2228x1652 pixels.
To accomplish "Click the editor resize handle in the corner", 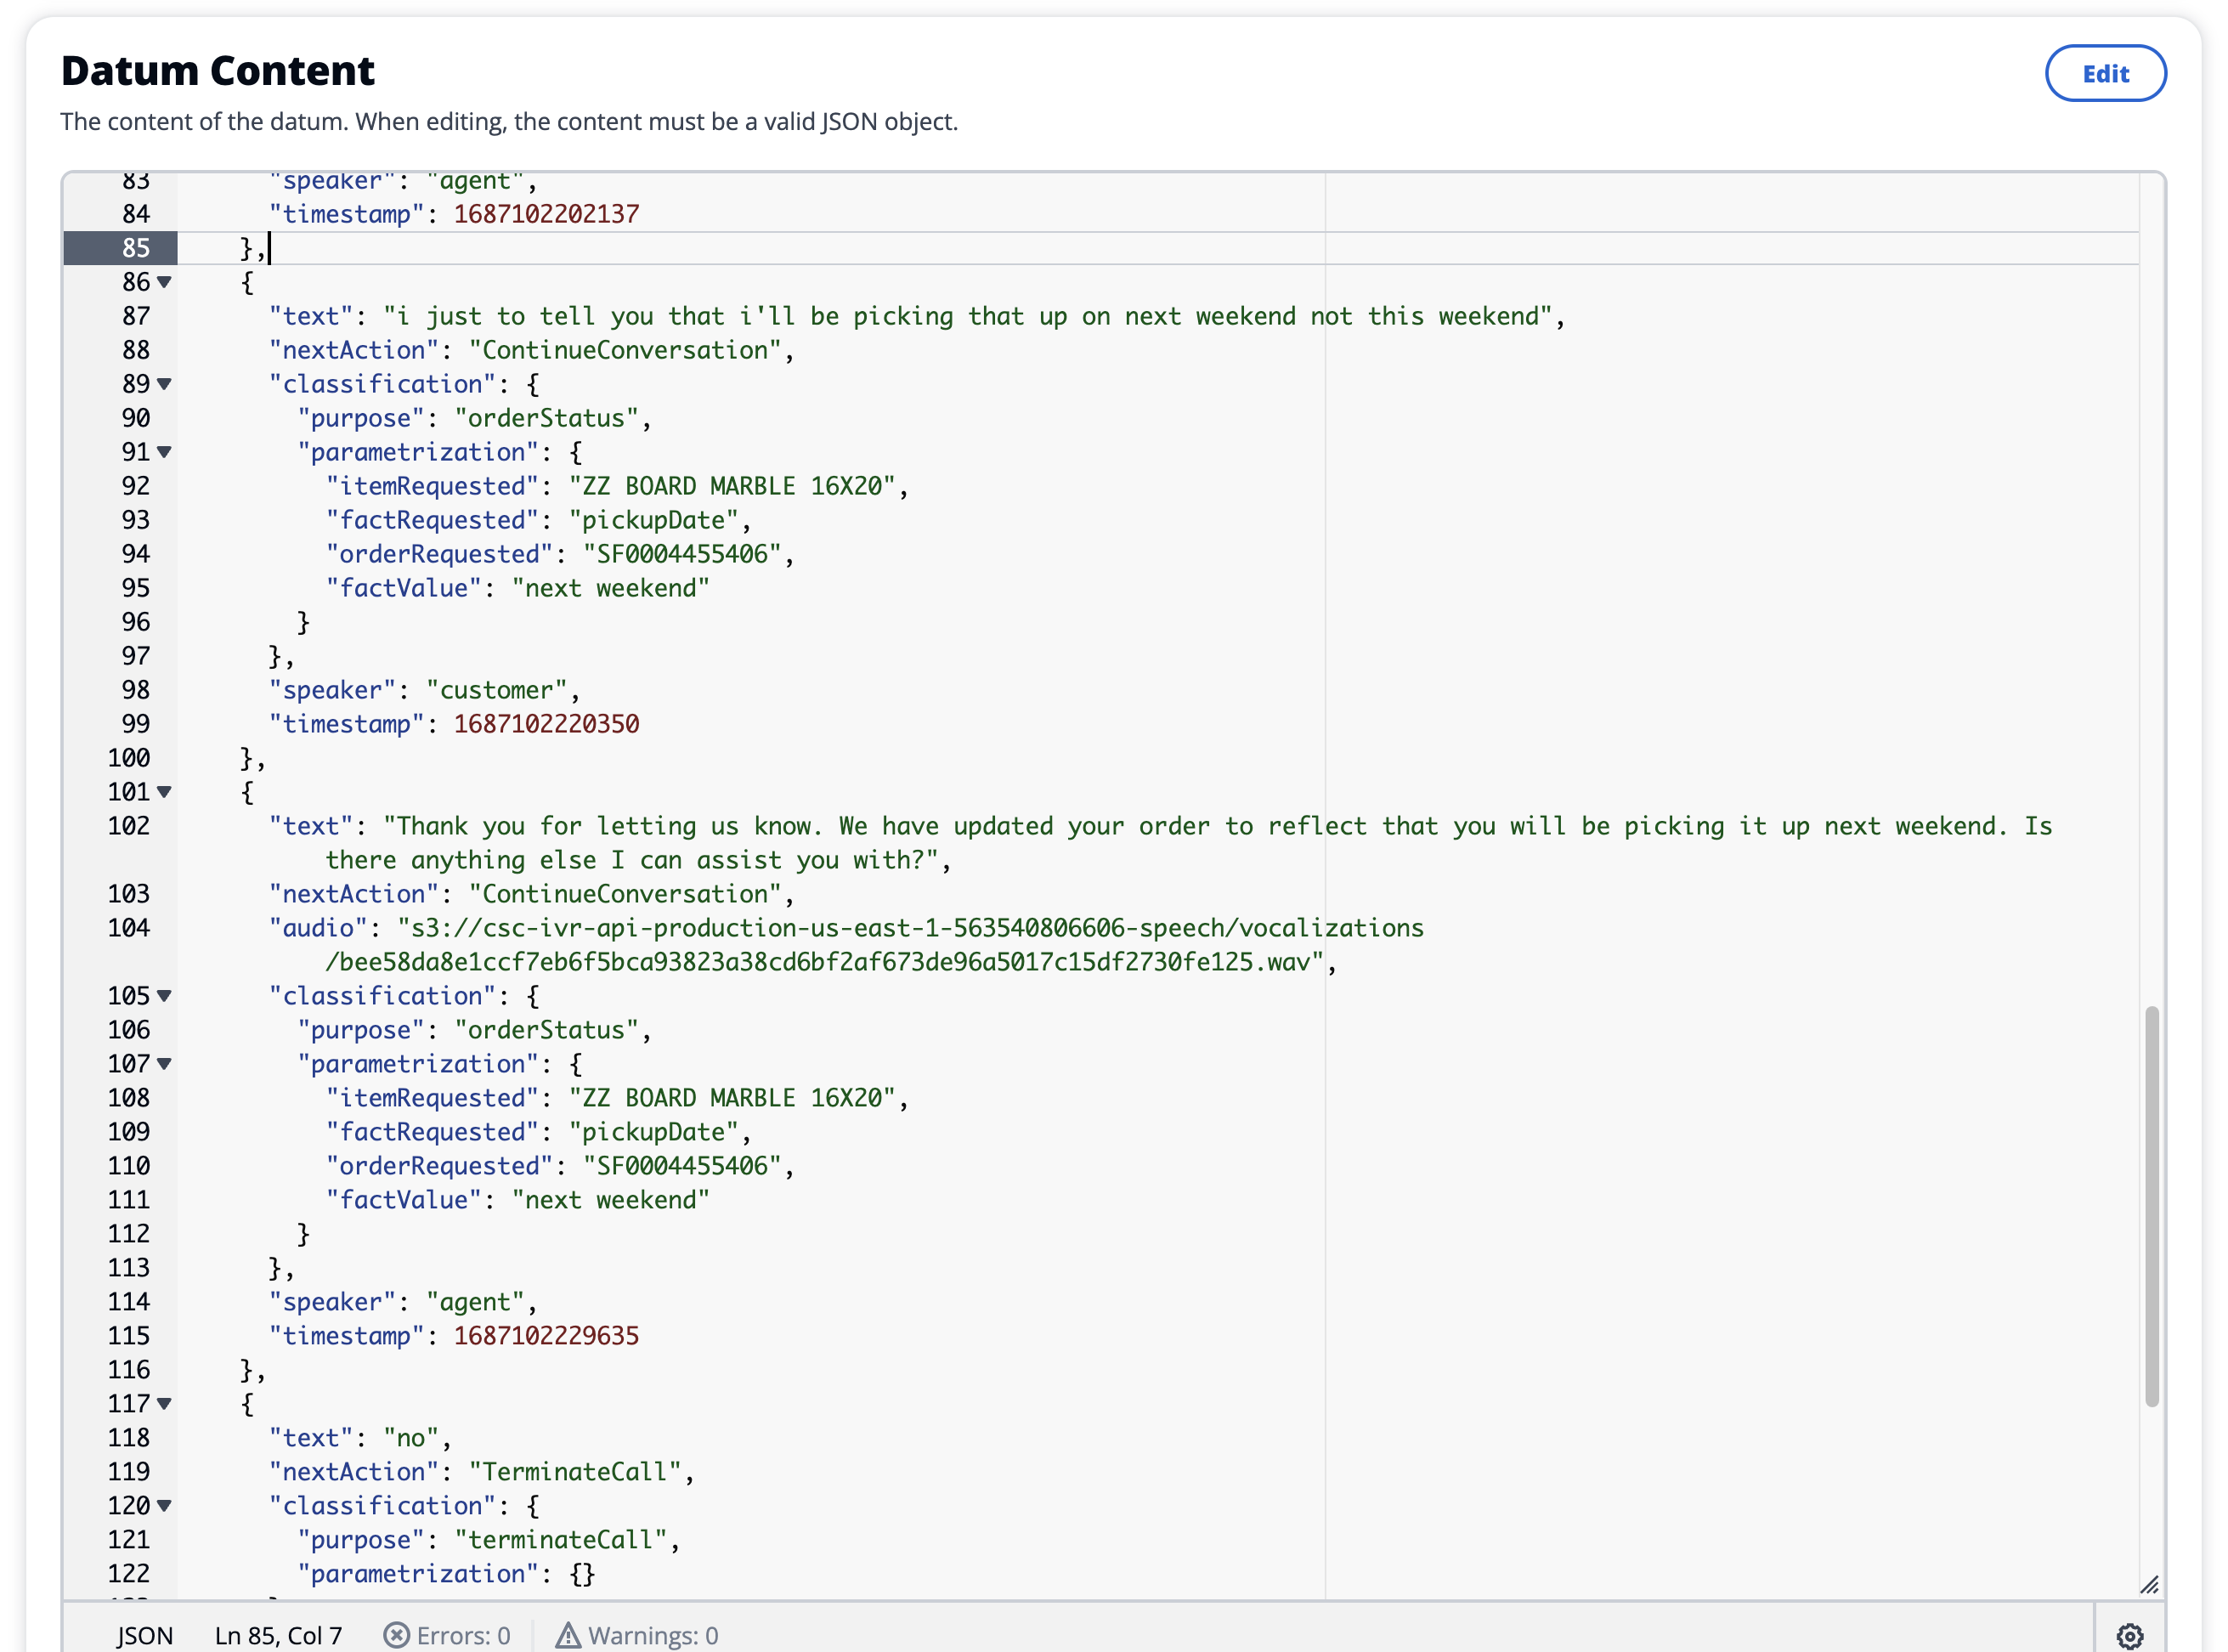I will pyautogui.click(x=2149, y=1585).
